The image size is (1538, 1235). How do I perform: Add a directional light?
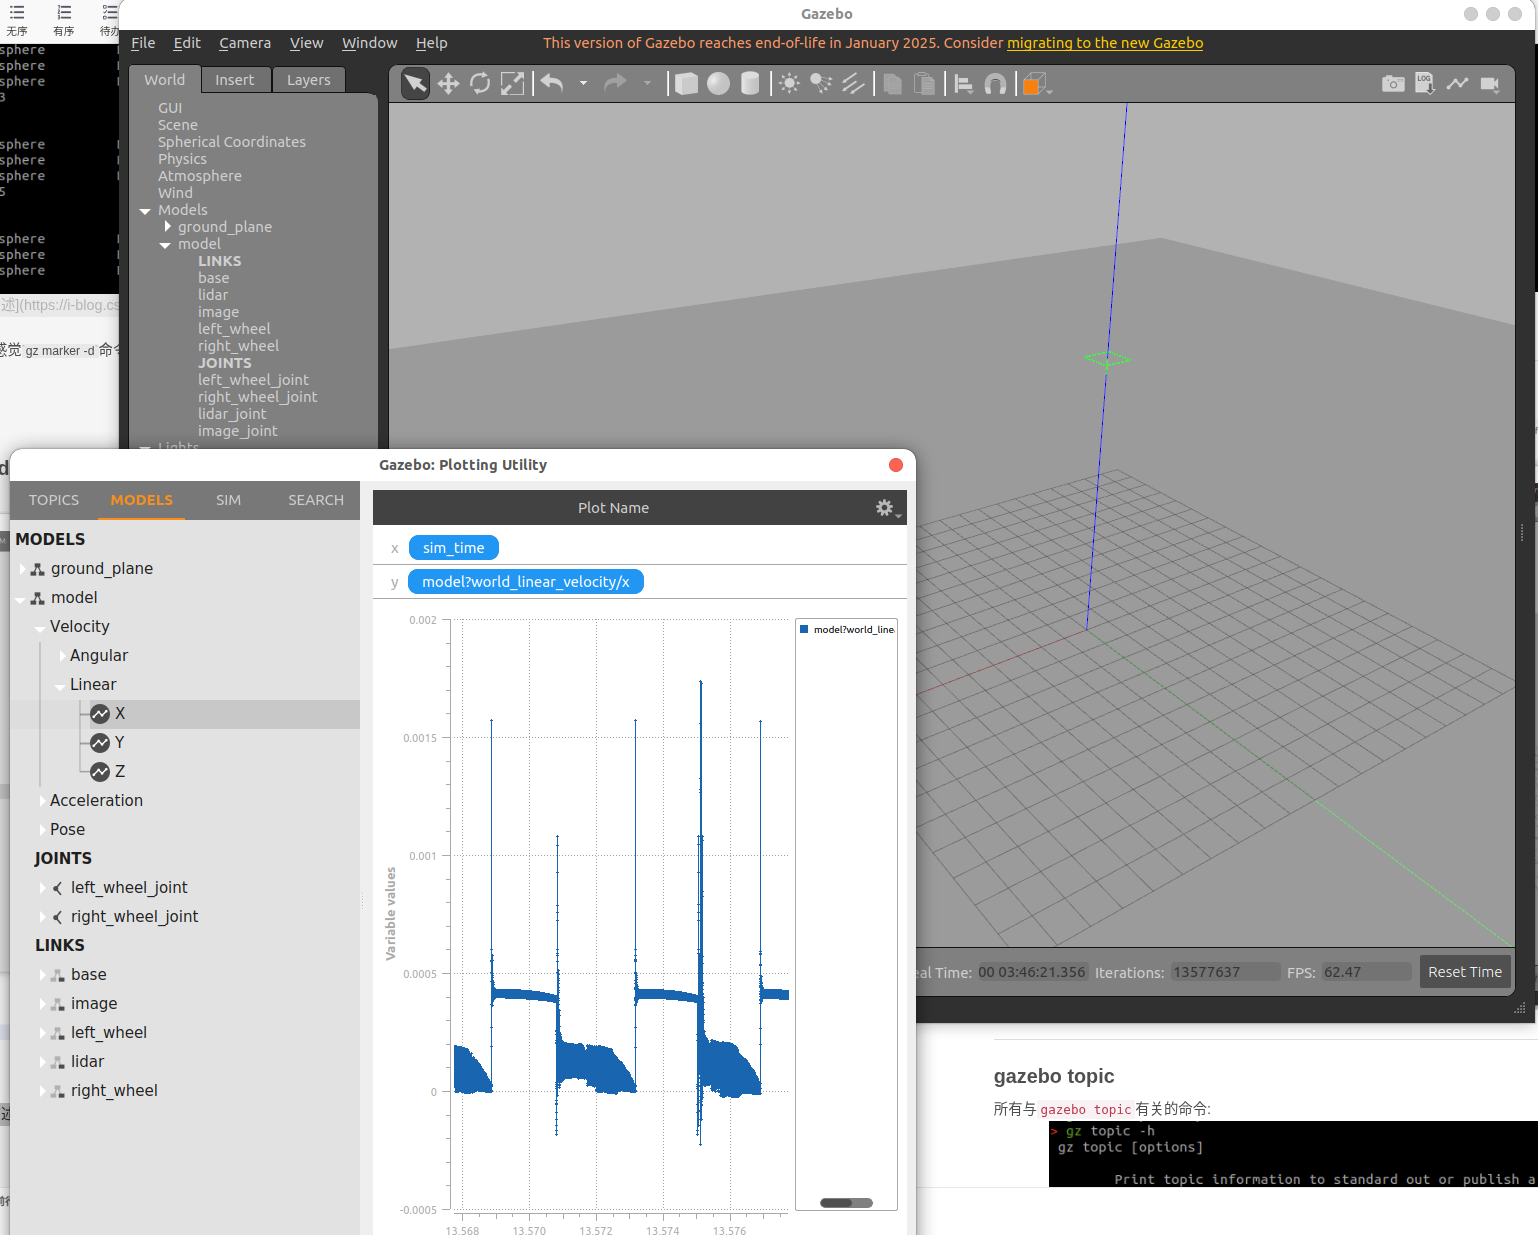click(853, 84)
